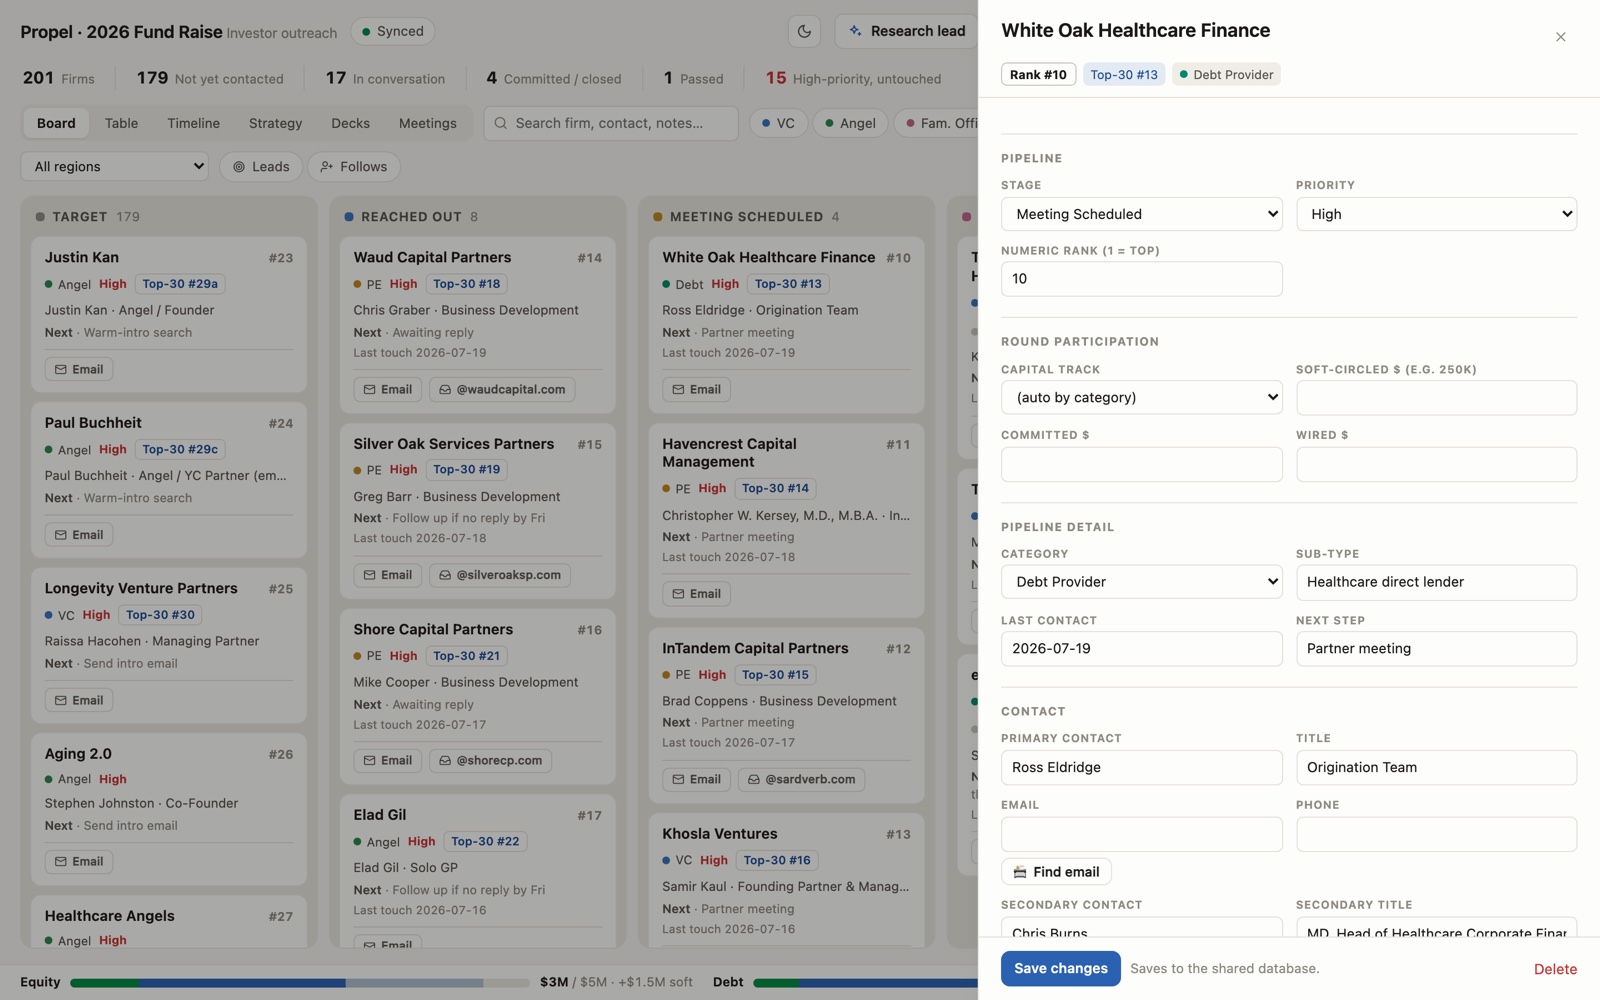Click search magnifier icon in search box
This screenshot has height=1000, width=1600.
click(501, 123)
